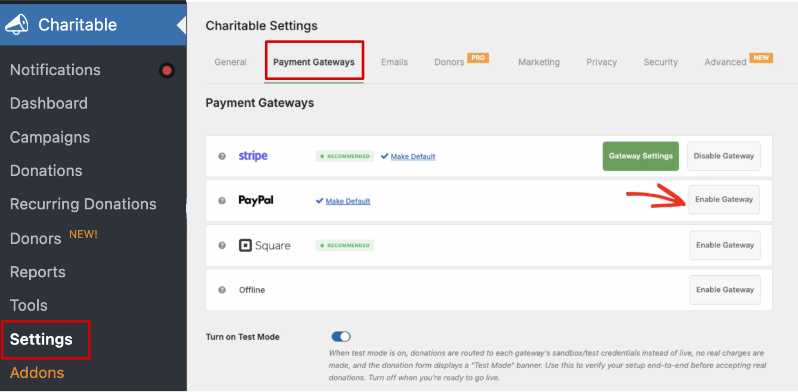Click the Stripe logo
This screenshot has height=392, width=798.
click(253, 156)
